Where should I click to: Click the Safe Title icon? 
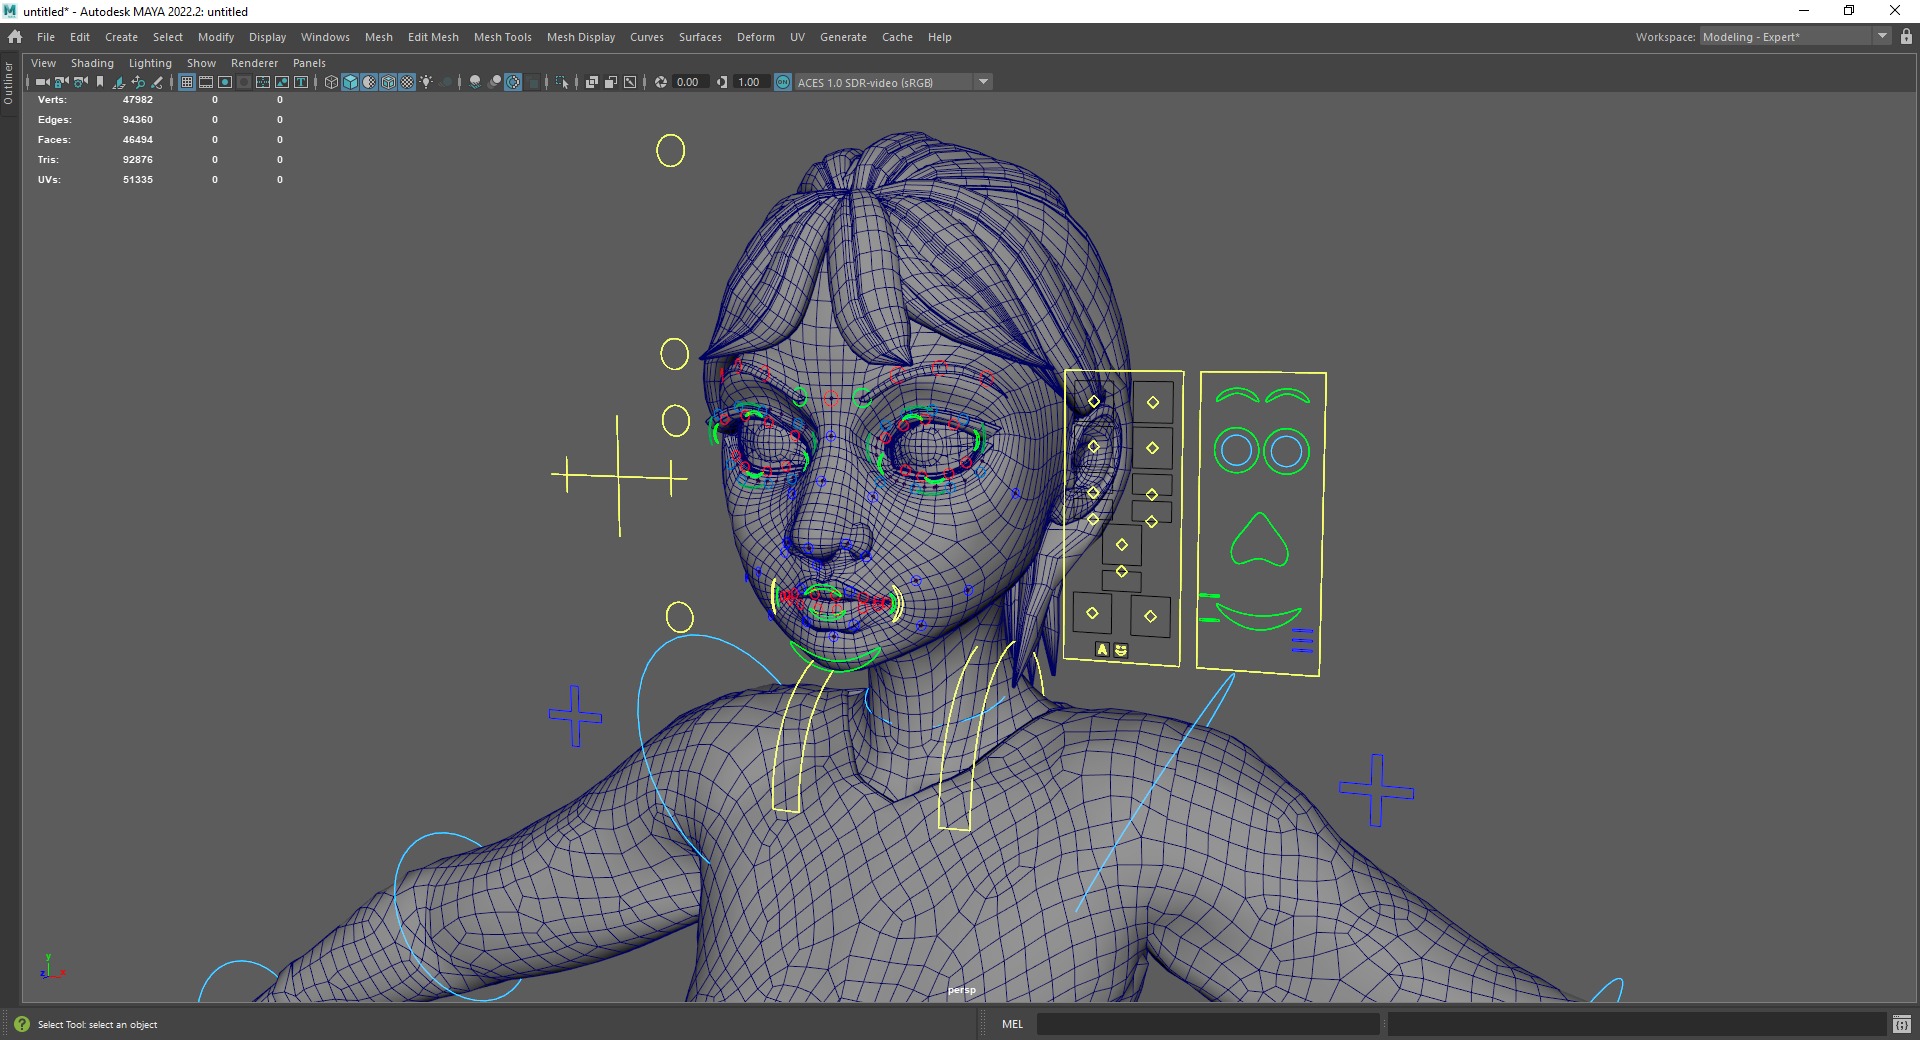pos(301,82)
